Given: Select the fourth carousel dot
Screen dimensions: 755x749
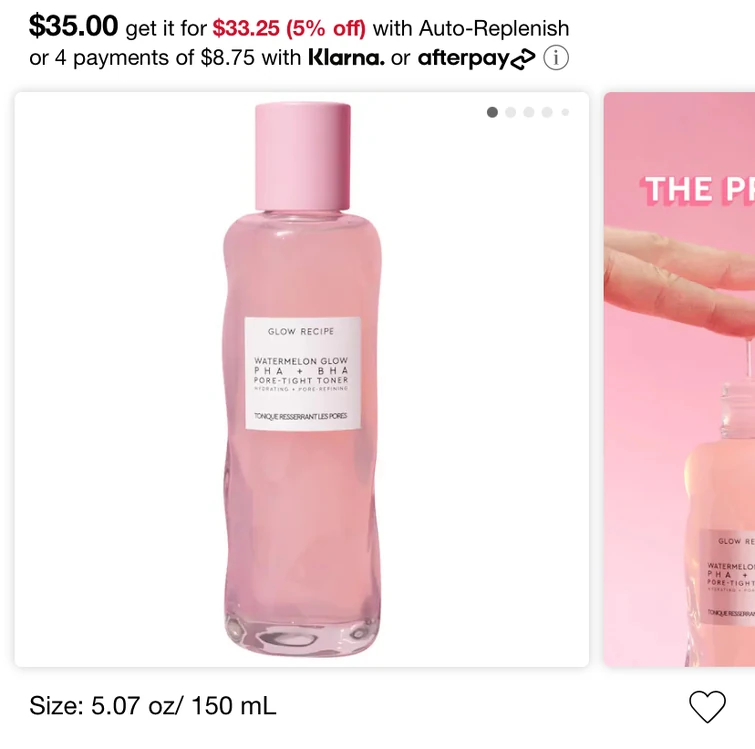Looking at the screenshot, I should click(x=547, y=112).
